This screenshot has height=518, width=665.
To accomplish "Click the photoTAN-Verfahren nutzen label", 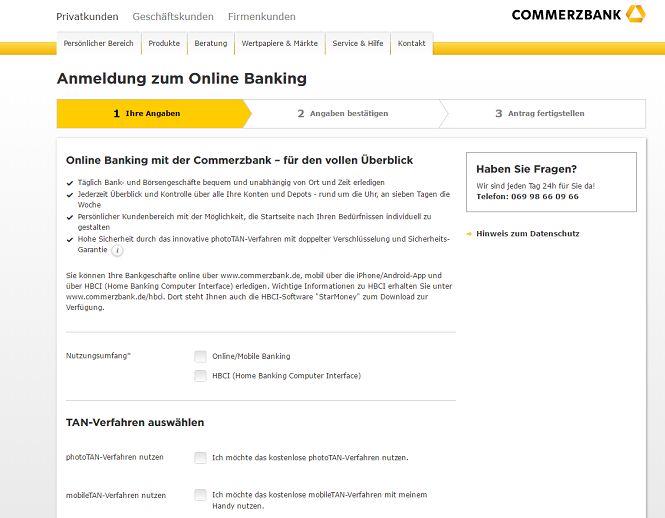I will click(x=115, y=457).
